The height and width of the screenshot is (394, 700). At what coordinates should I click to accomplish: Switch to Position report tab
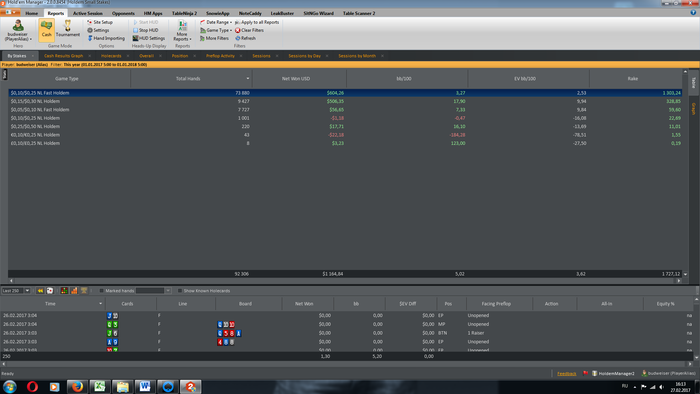[x=180, y=56]
